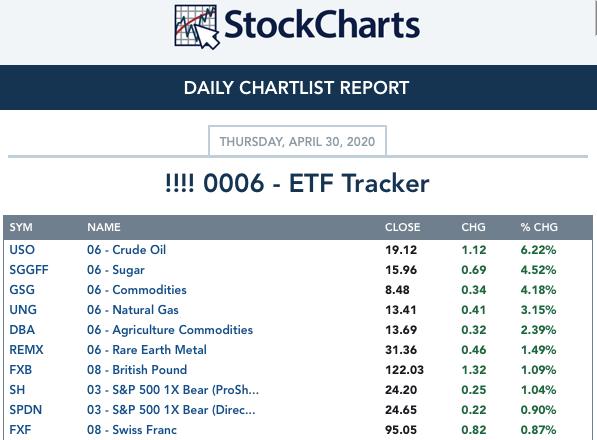Select the GSG ticker symbol
The image size is (597, 440).
[x=22, y=290]
